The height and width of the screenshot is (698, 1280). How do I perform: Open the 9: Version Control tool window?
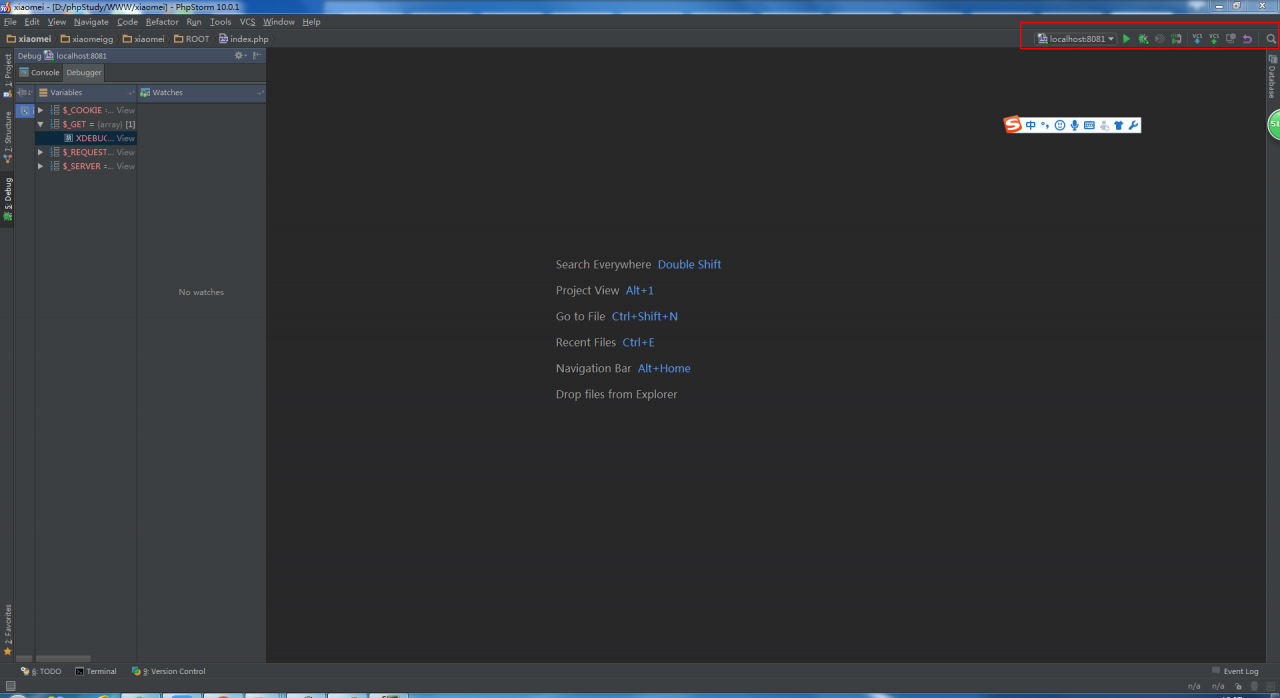pyautogui.click(x=168, y=671)
